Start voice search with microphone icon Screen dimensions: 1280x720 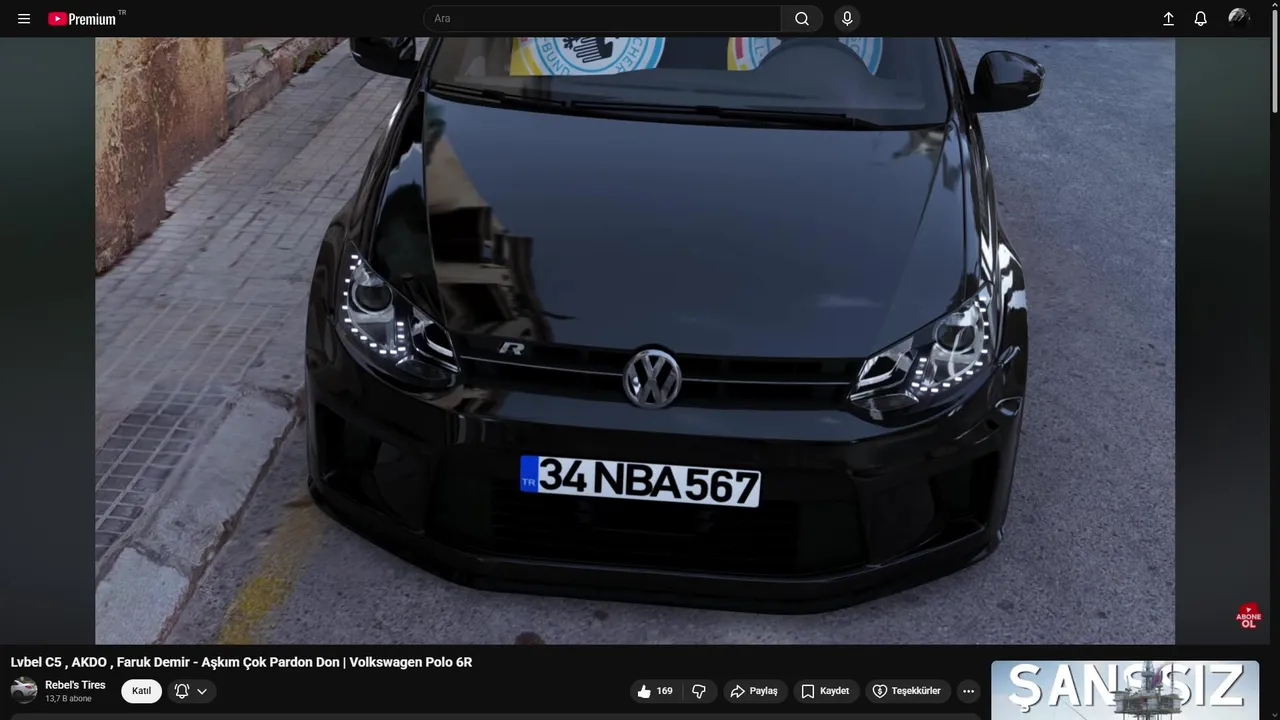[847, 19]
